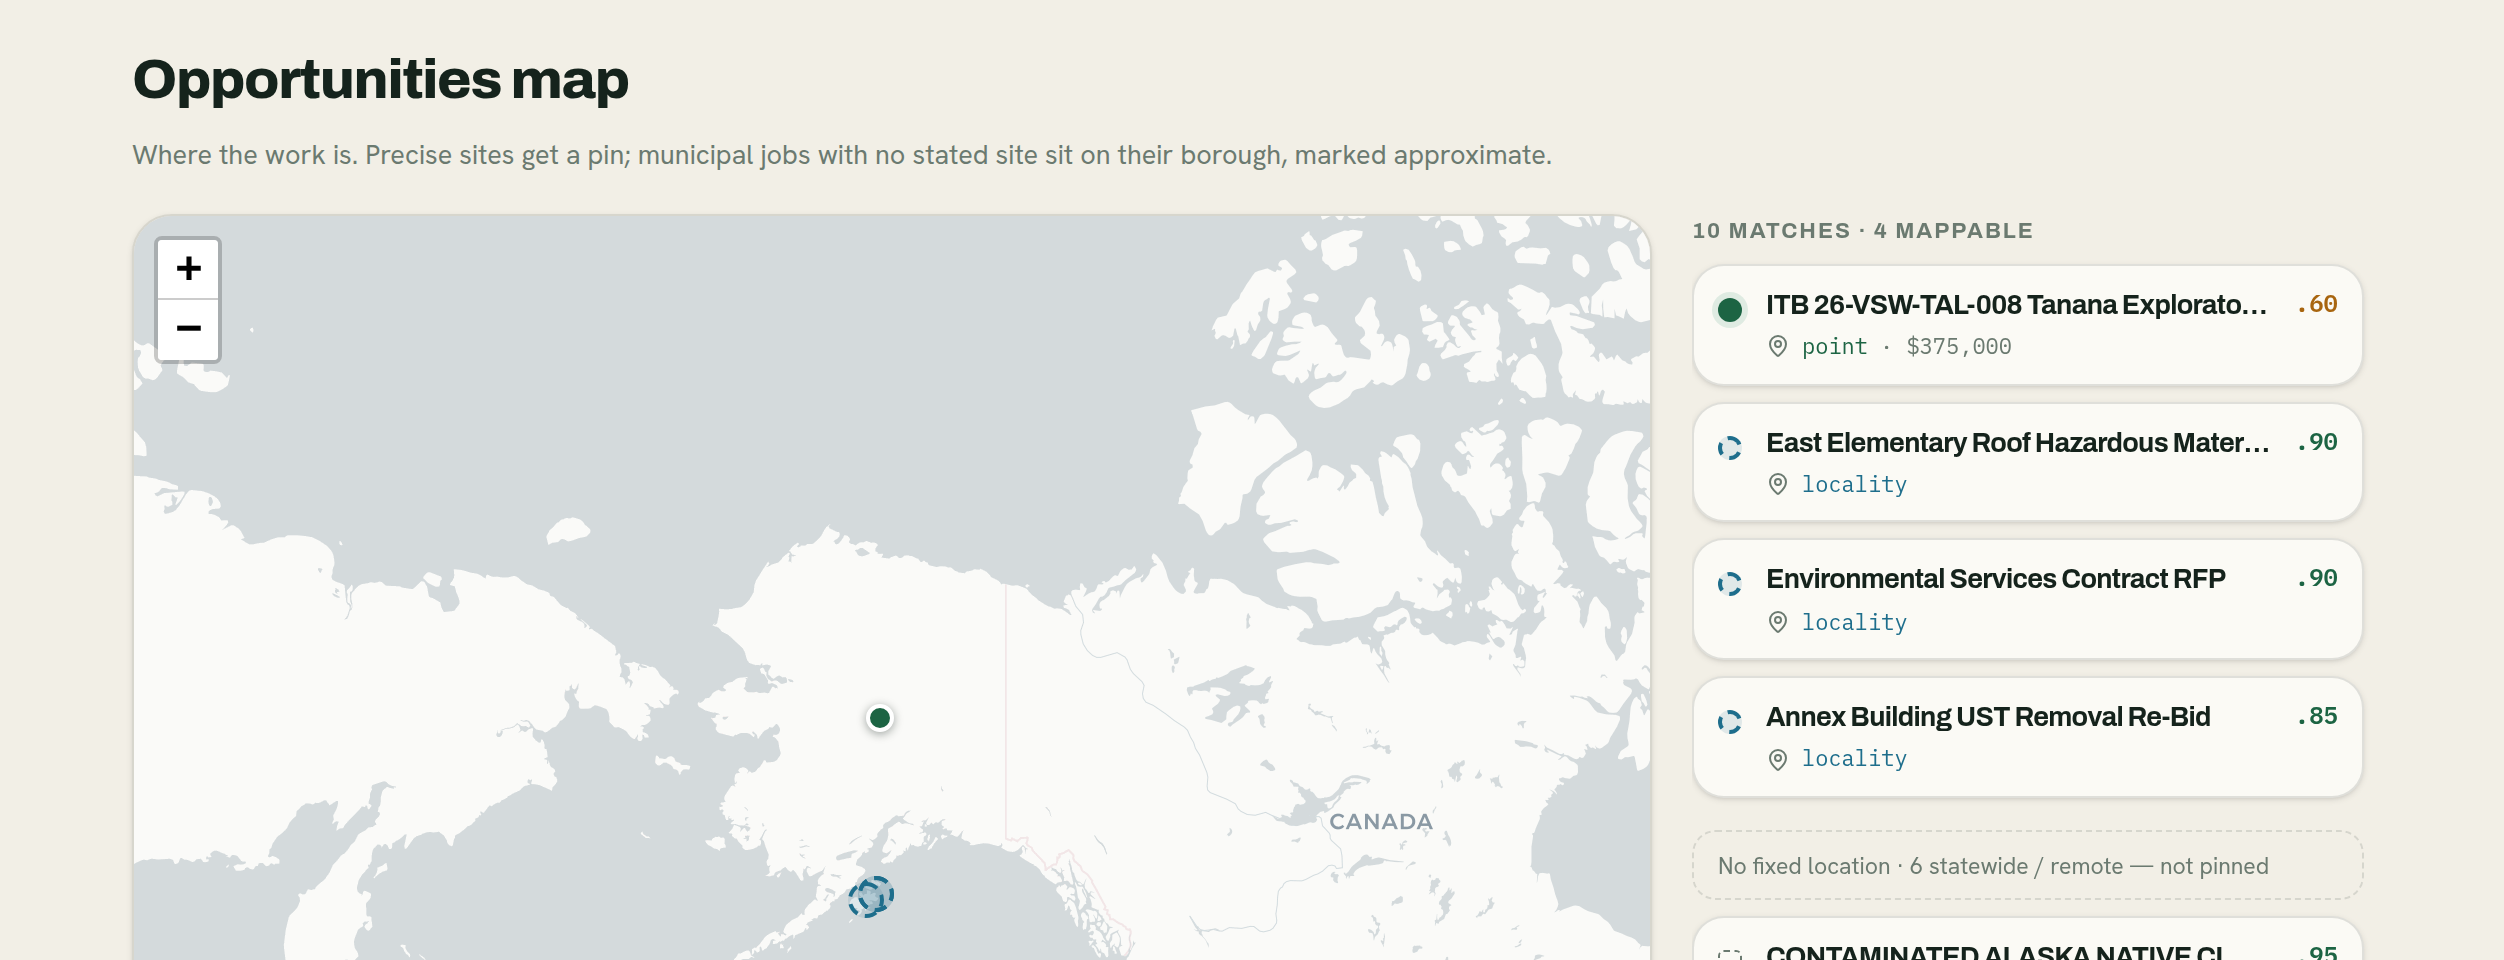Open the CONTAMINATED ALASKA NATIVE card
This screenshot has height=960, width=2504.
(x=2027, y=940)
